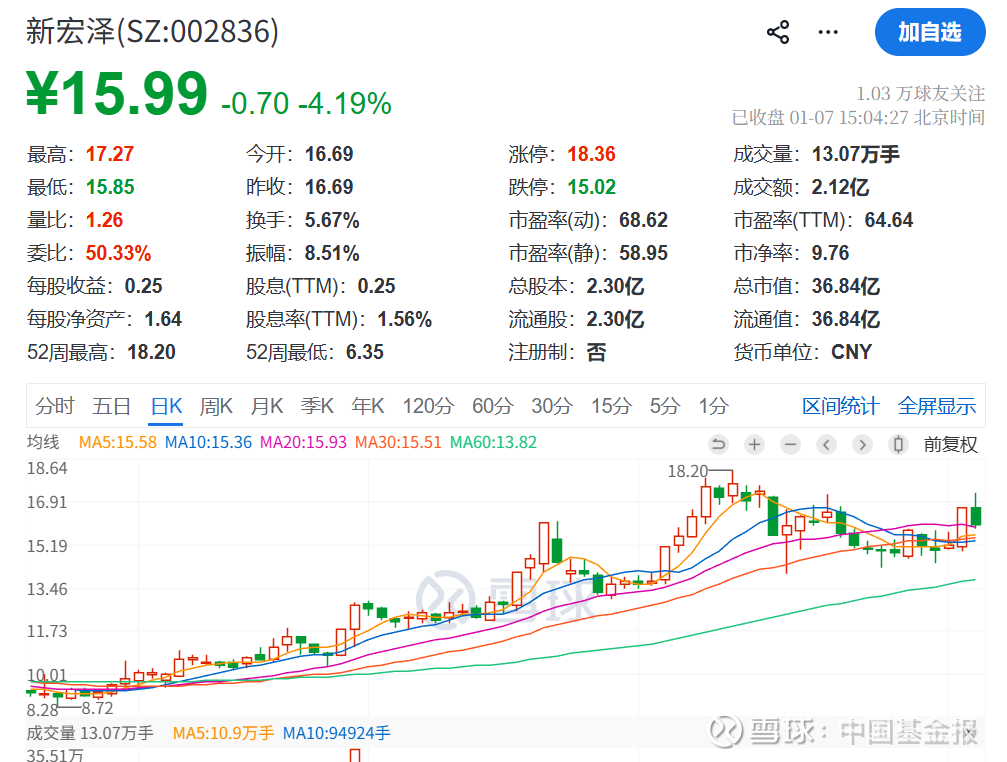Toggle the crosshair/orientation icon near 前复权
This screenshot has width=1007, height=762.
click(898, 444)
